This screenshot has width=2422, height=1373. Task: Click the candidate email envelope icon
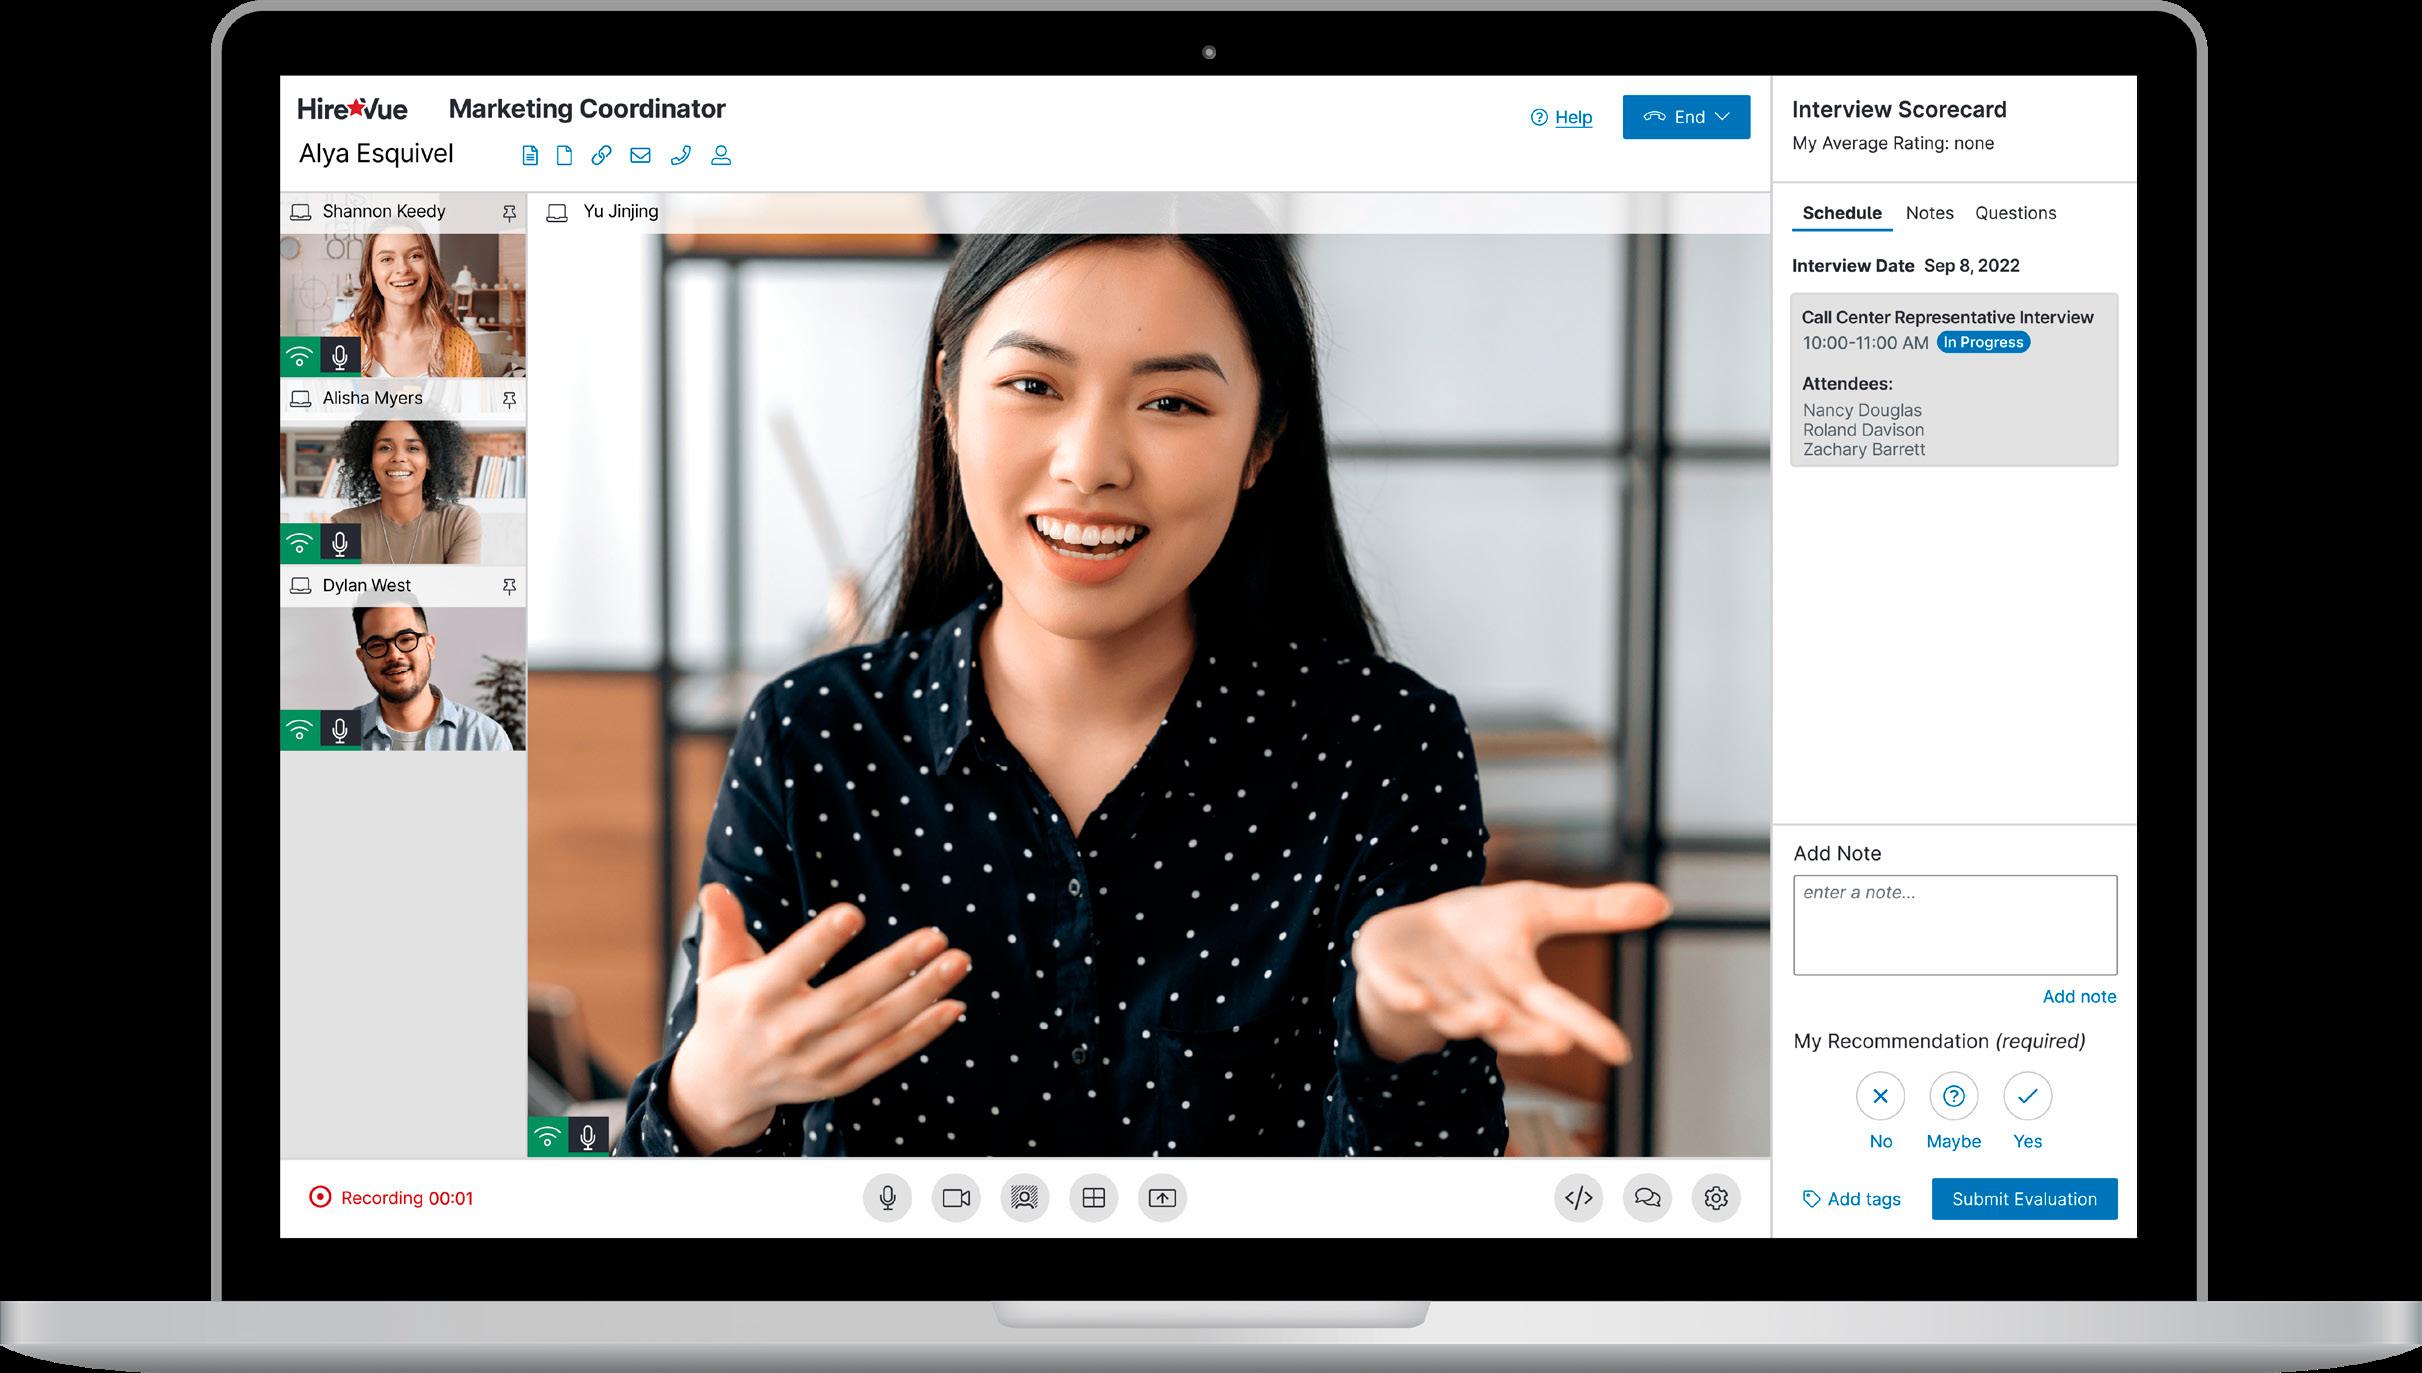pyautogui.click(x=640, y=155)
